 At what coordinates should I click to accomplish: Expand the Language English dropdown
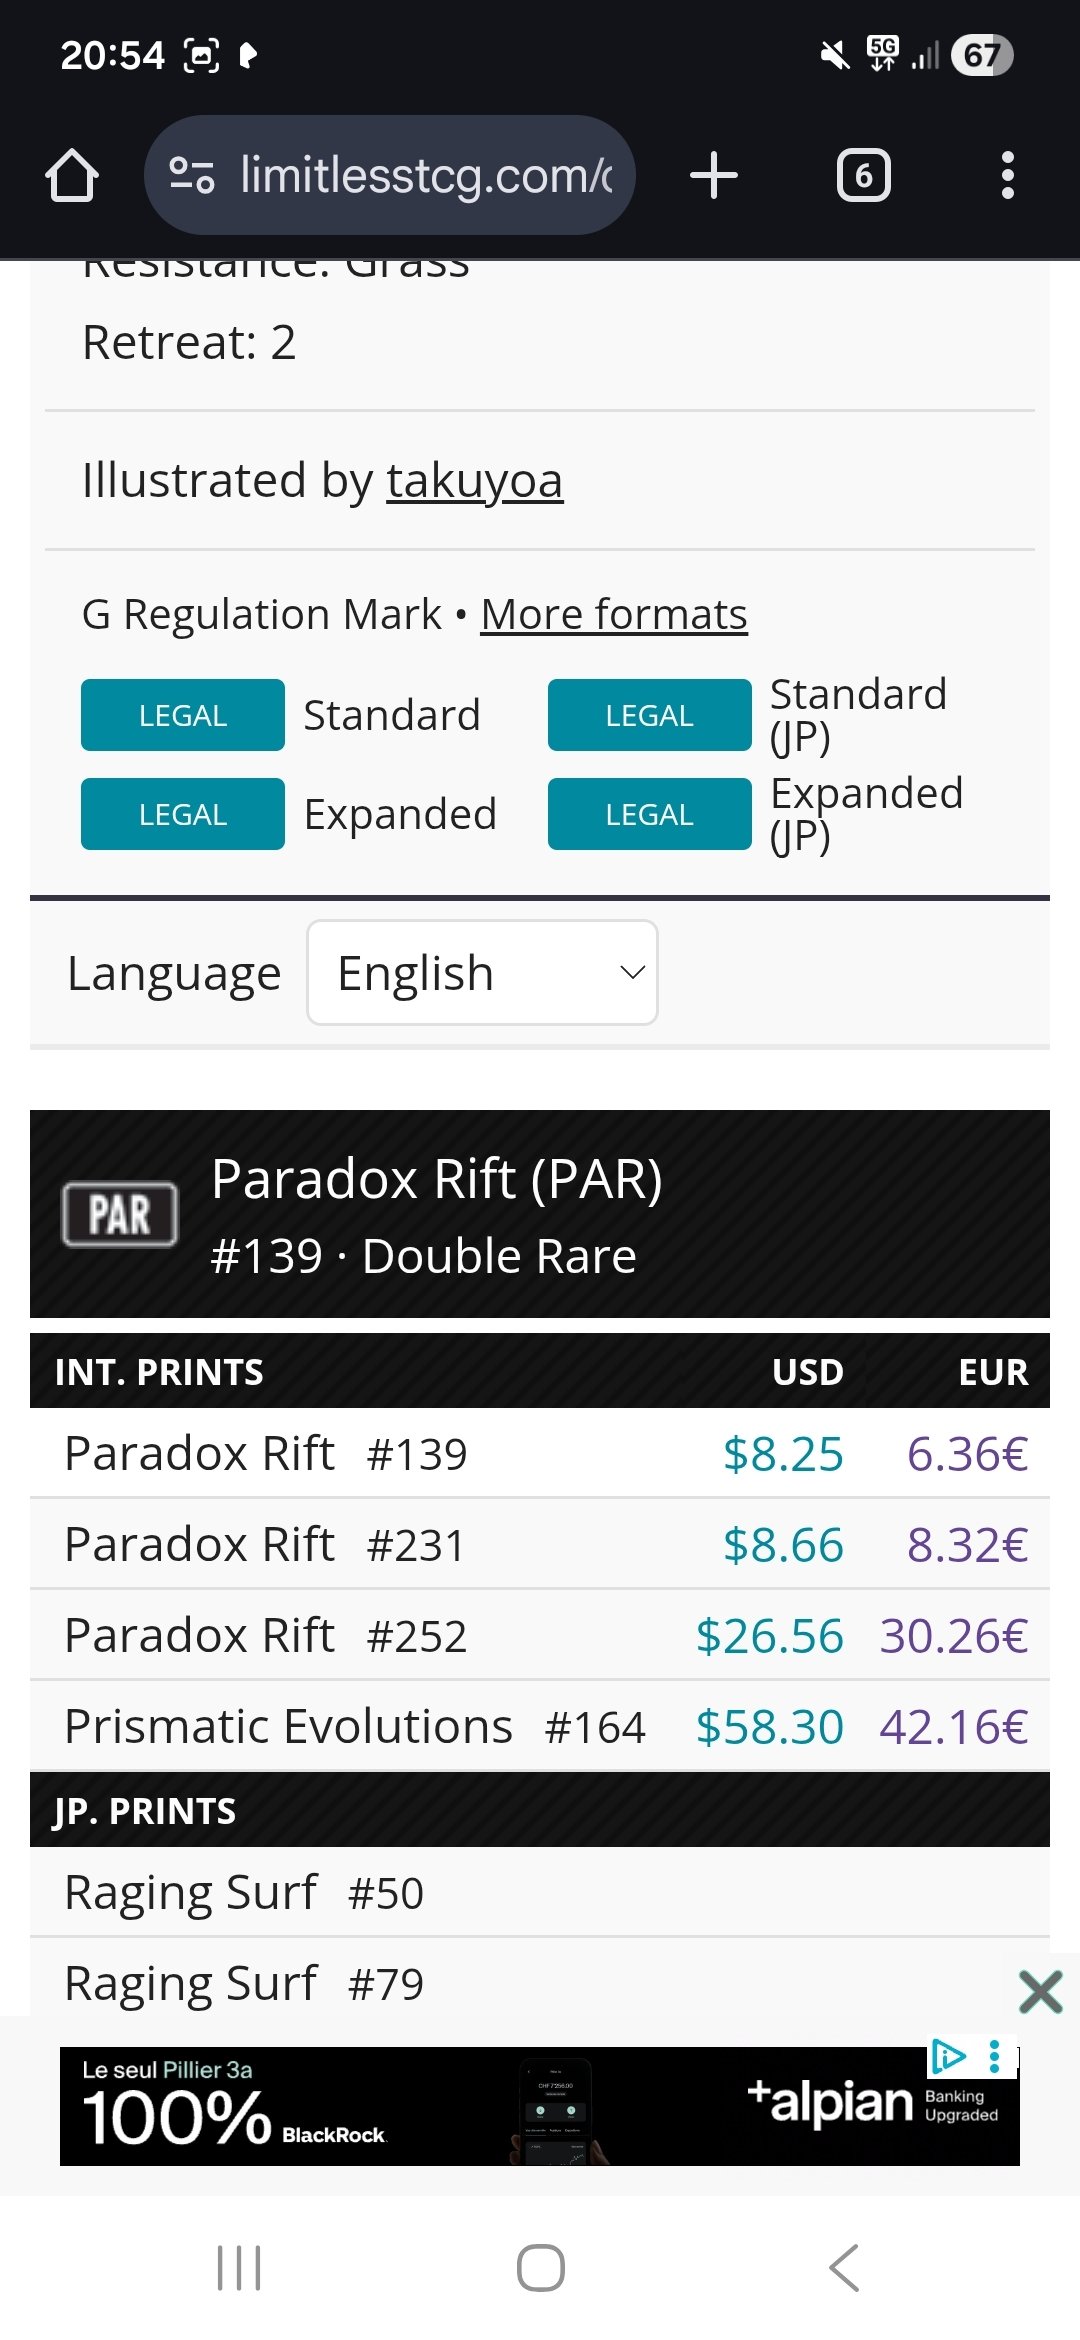[x=482, y=973]
